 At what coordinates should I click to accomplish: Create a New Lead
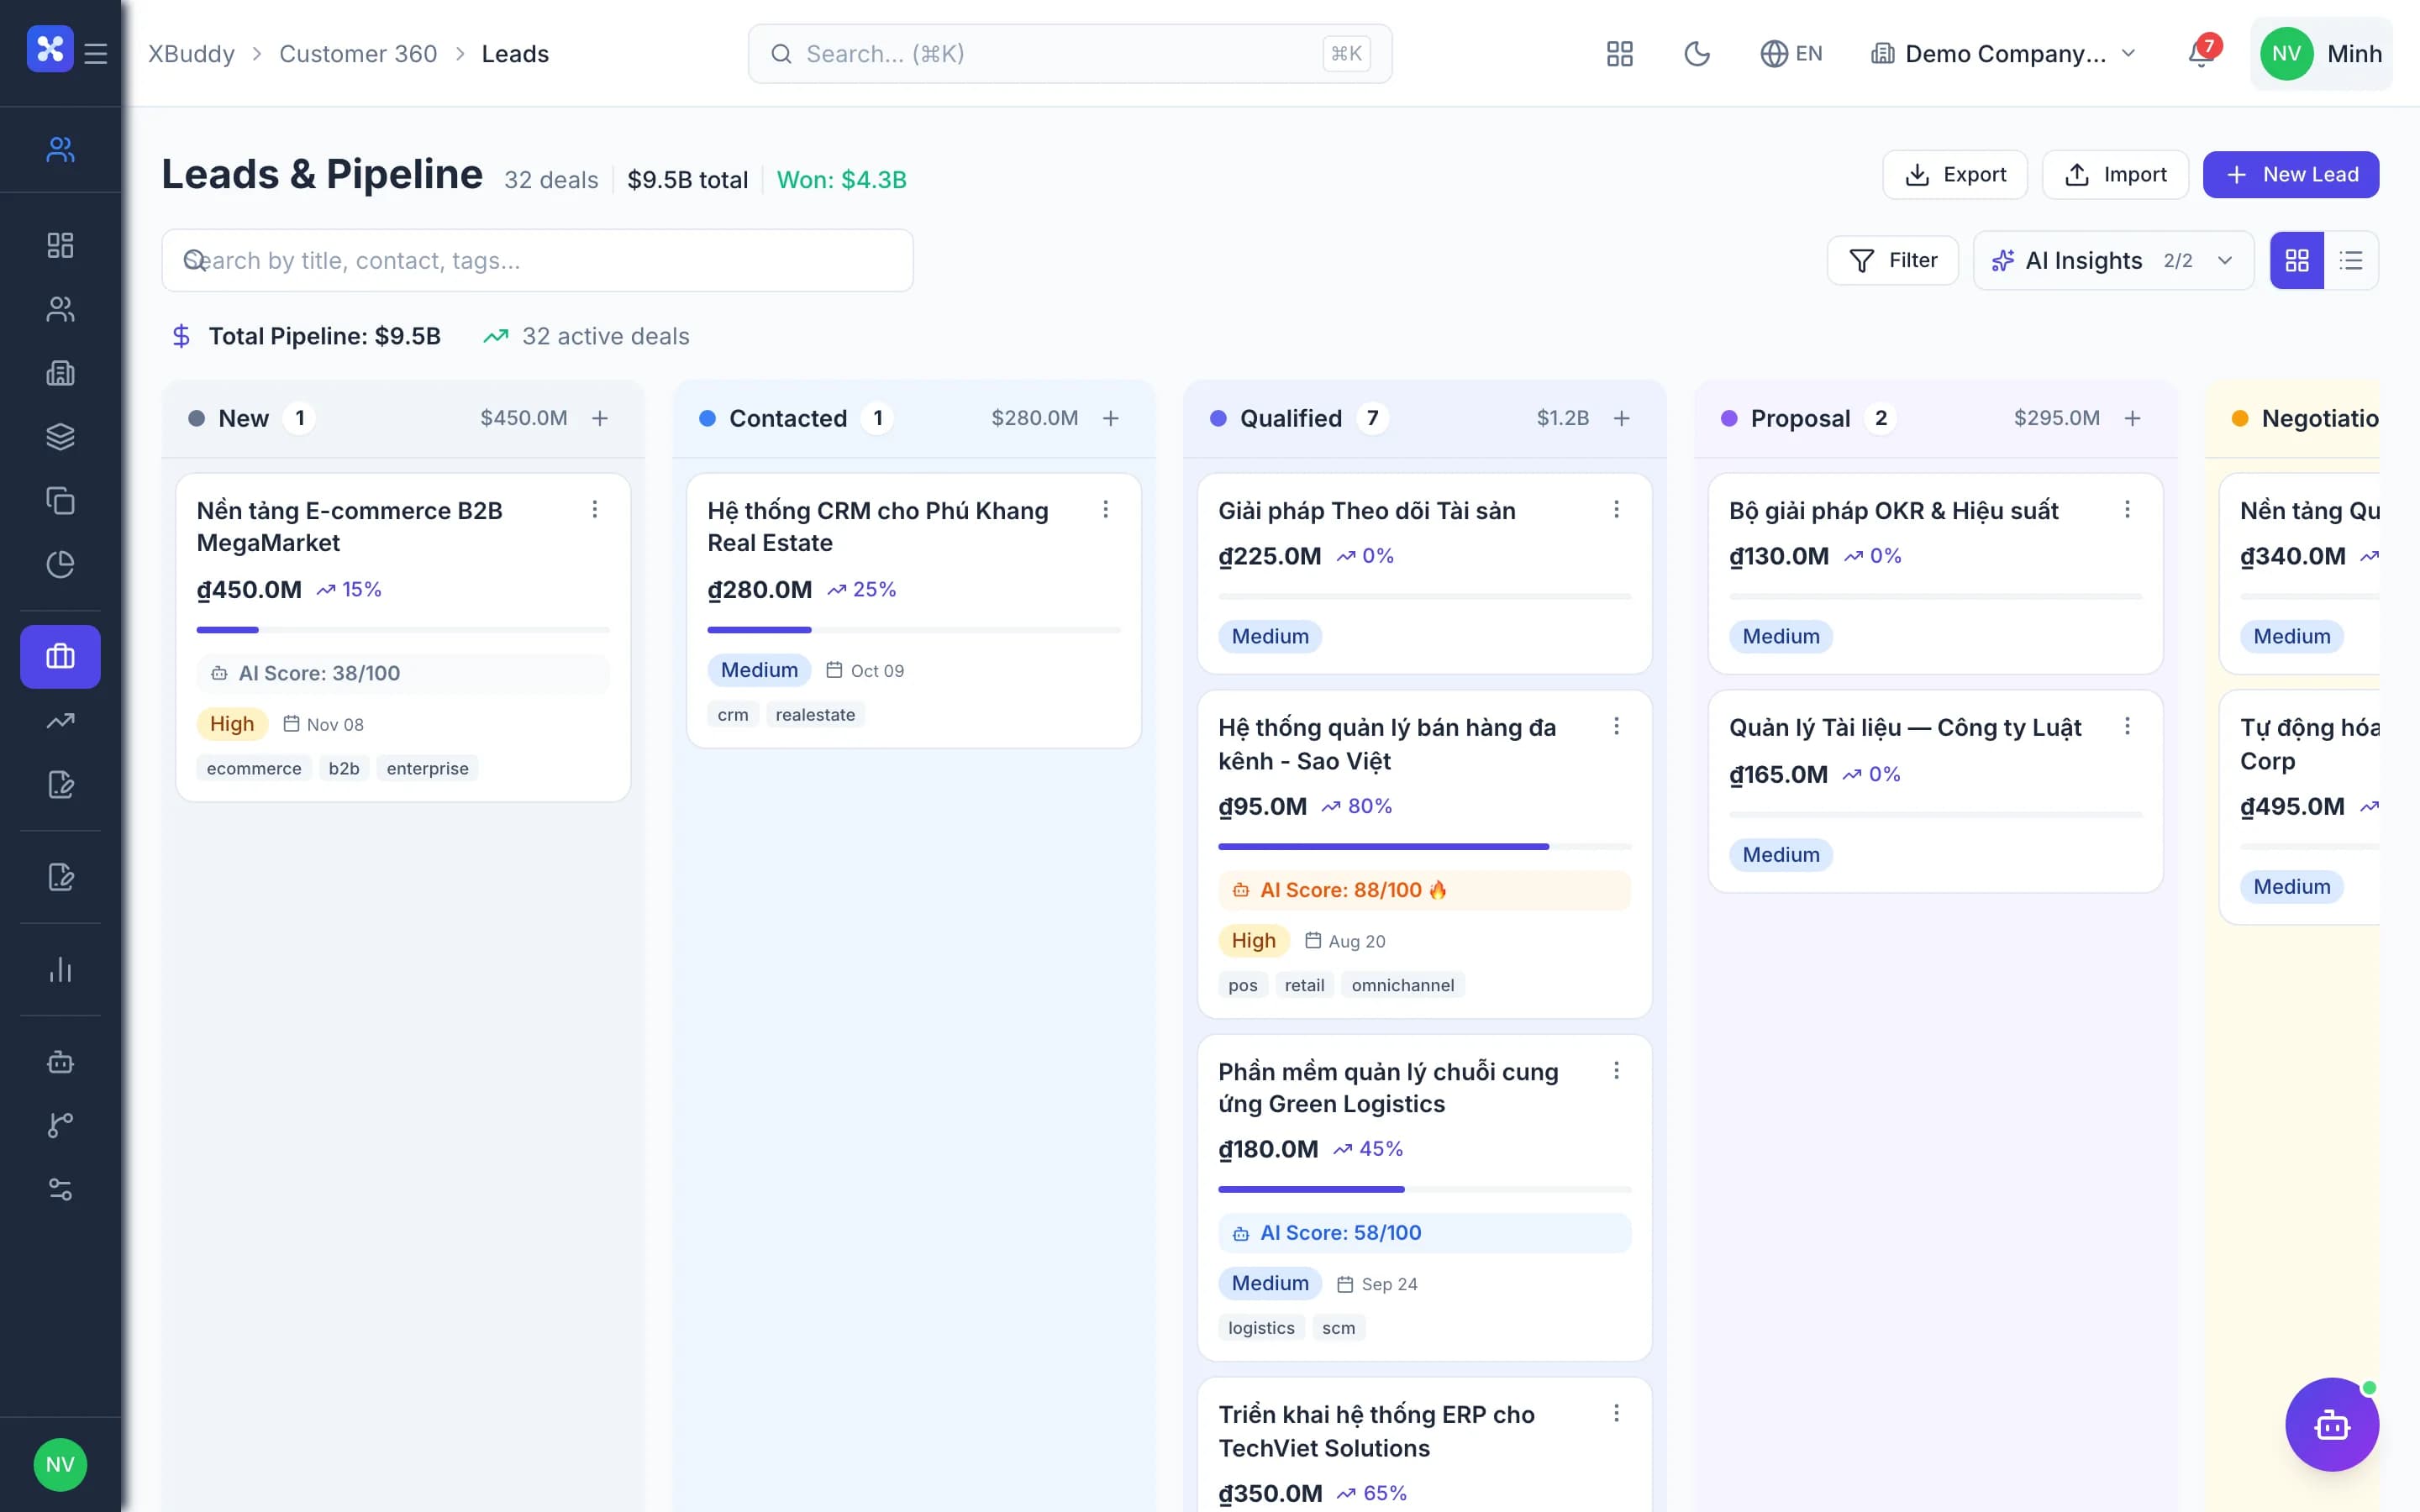click(x=2290, y=175)
